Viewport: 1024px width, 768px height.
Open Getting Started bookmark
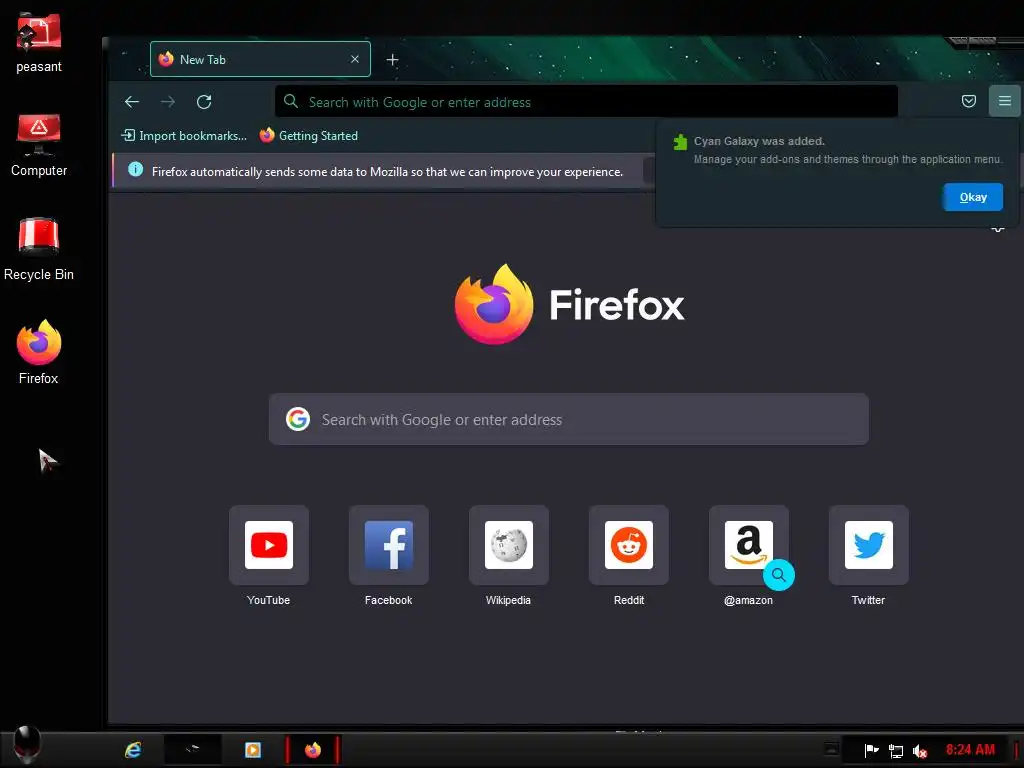309,136
